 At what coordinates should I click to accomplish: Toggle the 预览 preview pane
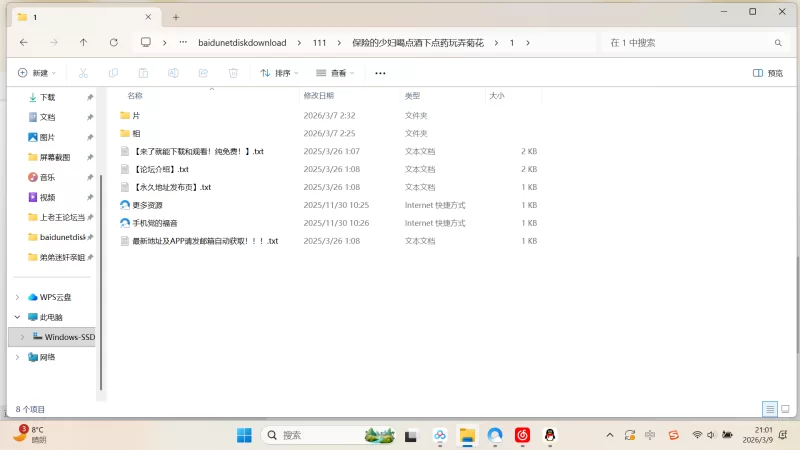click(x=767, y=73)
